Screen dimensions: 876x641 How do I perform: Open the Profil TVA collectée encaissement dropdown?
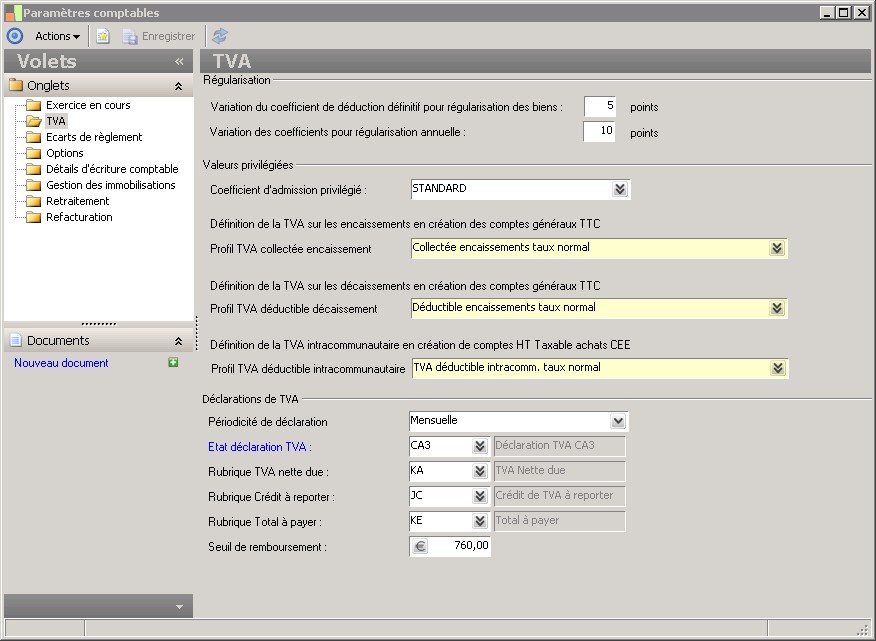(x=777, y=248)
